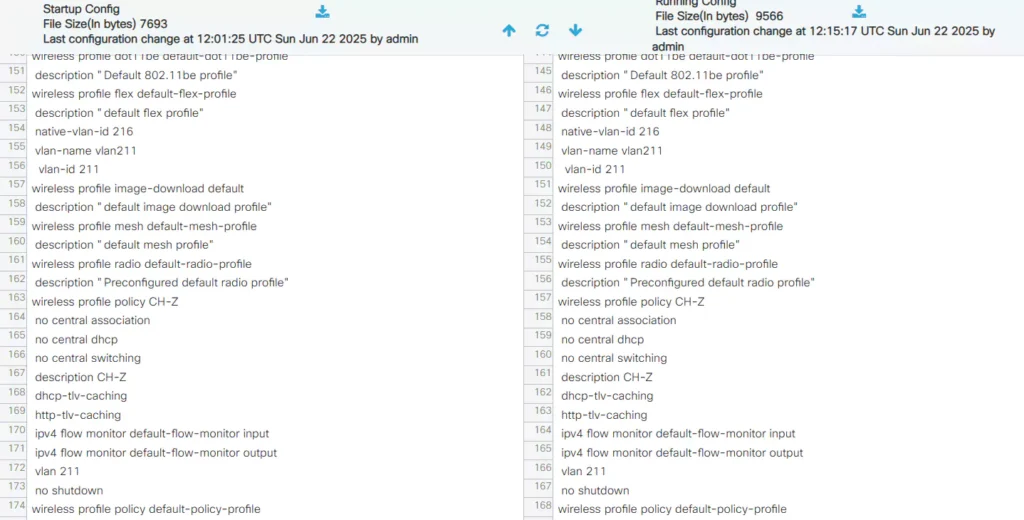Click Startup Config last configuration change timestamp
This screenshot has width=1024, height=520.
(x=230, y=39)
